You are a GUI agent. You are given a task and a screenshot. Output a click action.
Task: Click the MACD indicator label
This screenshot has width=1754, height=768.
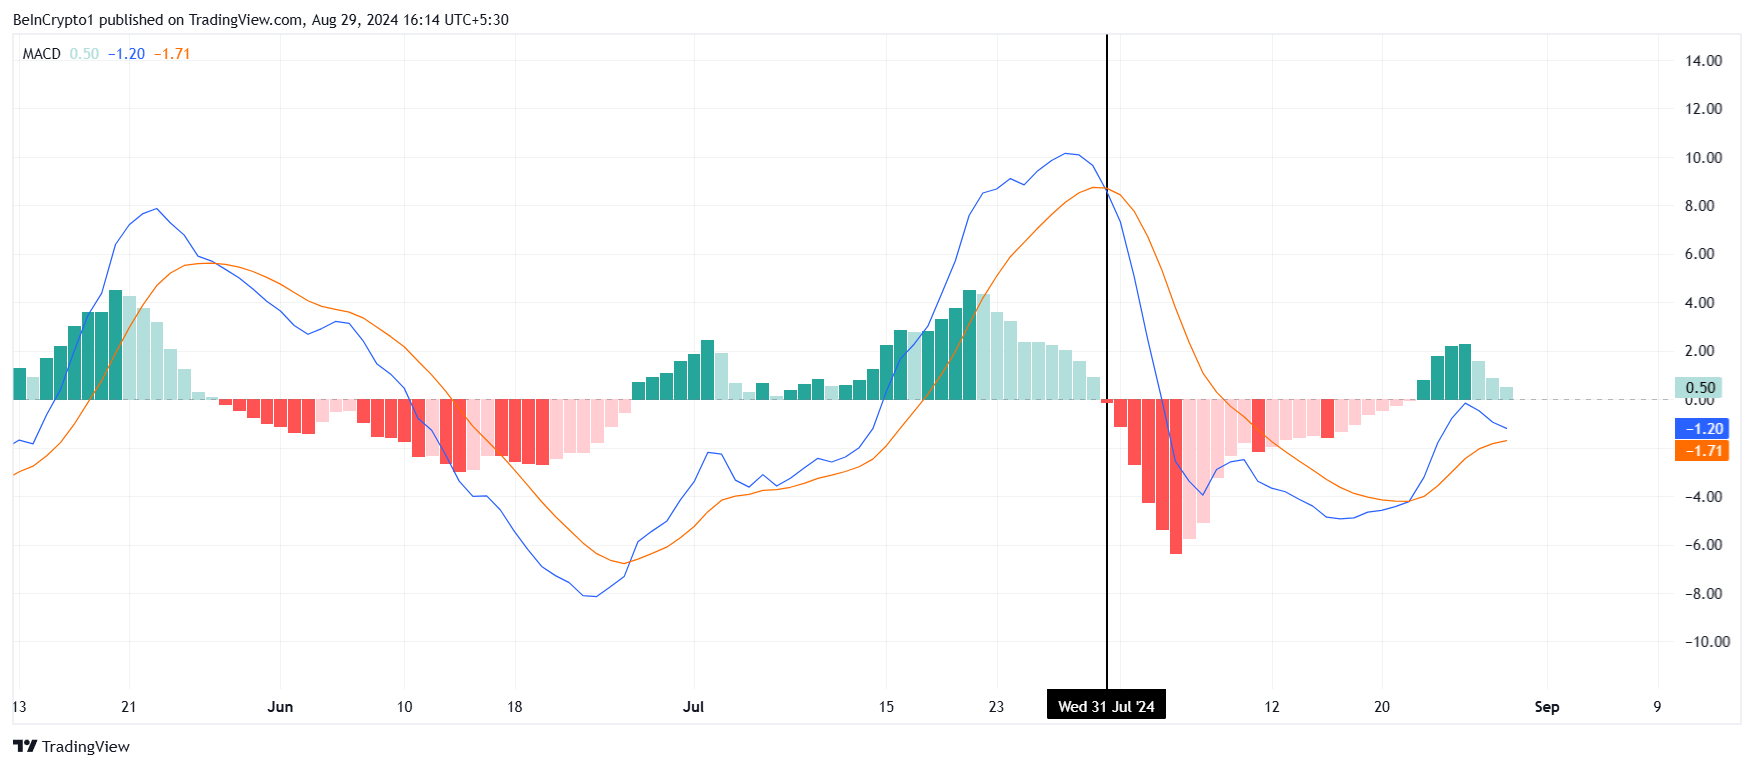pos(42,54)
